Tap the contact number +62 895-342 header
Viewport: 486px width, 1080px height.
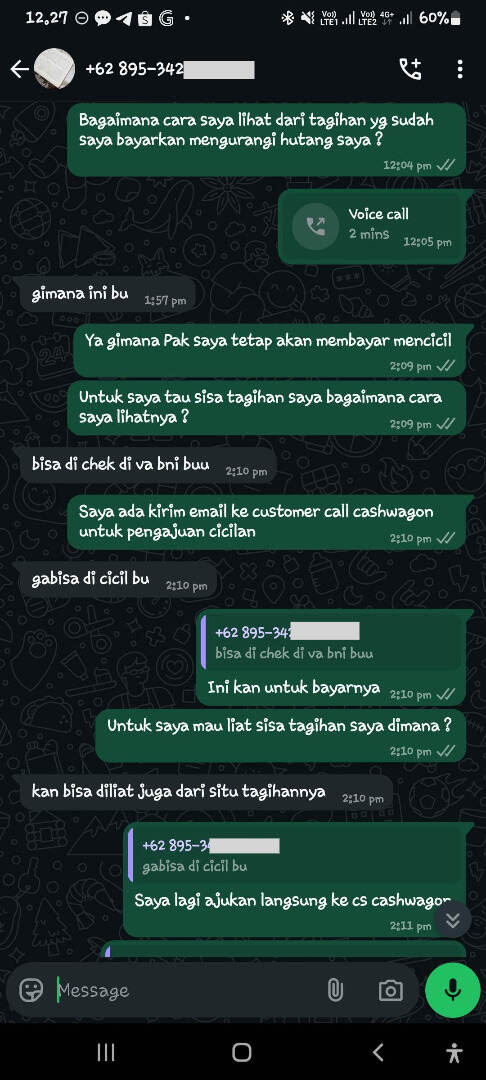tap(169, 69)
